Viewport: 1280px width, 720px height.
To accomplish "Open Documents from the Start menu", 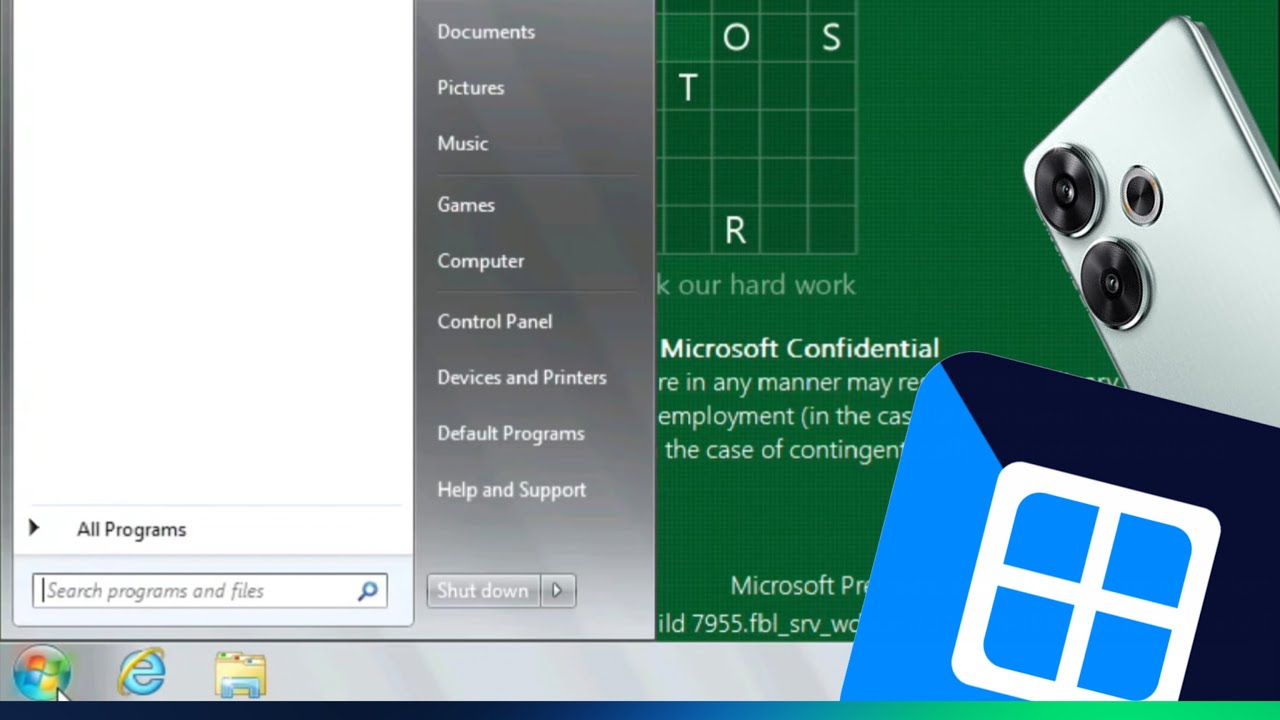I will pos(486,32).
